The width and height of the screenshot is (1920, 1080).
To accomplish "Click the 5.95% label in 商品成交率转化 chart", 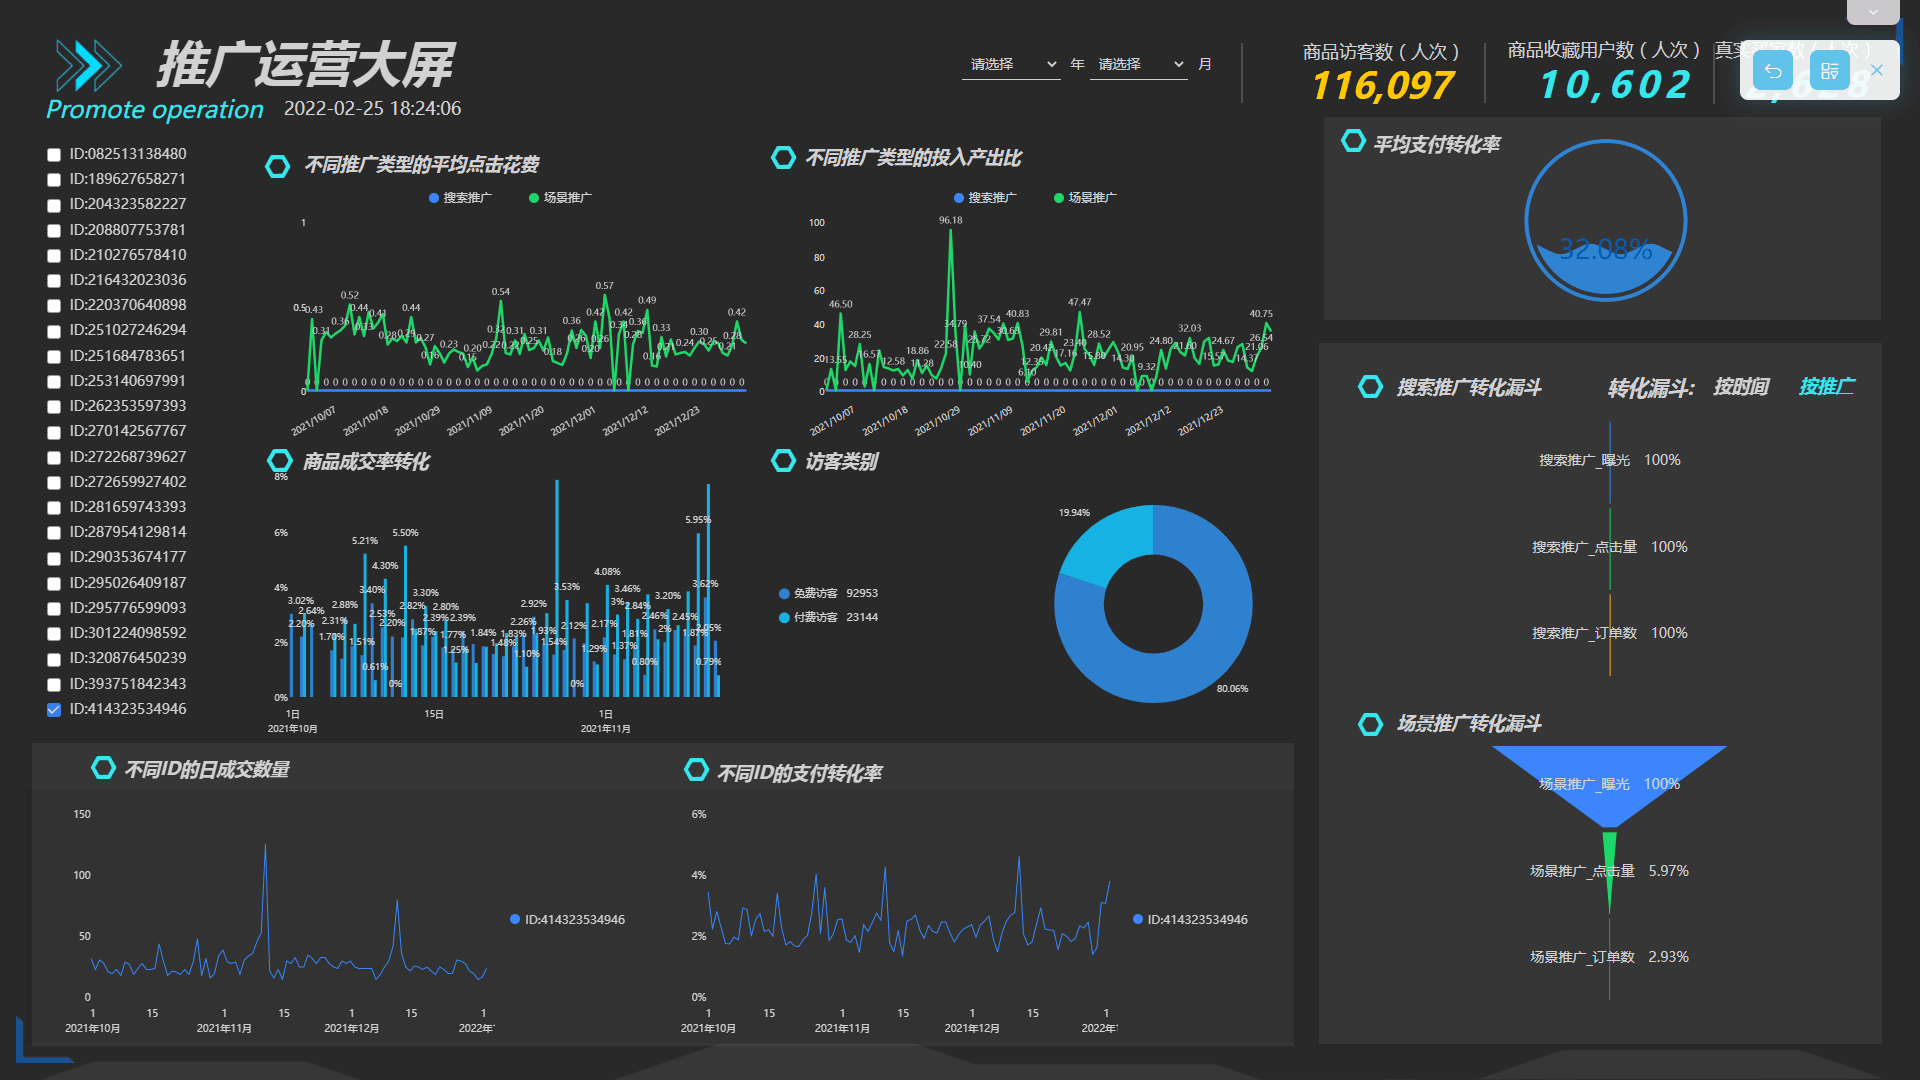I will coord(698,520).
